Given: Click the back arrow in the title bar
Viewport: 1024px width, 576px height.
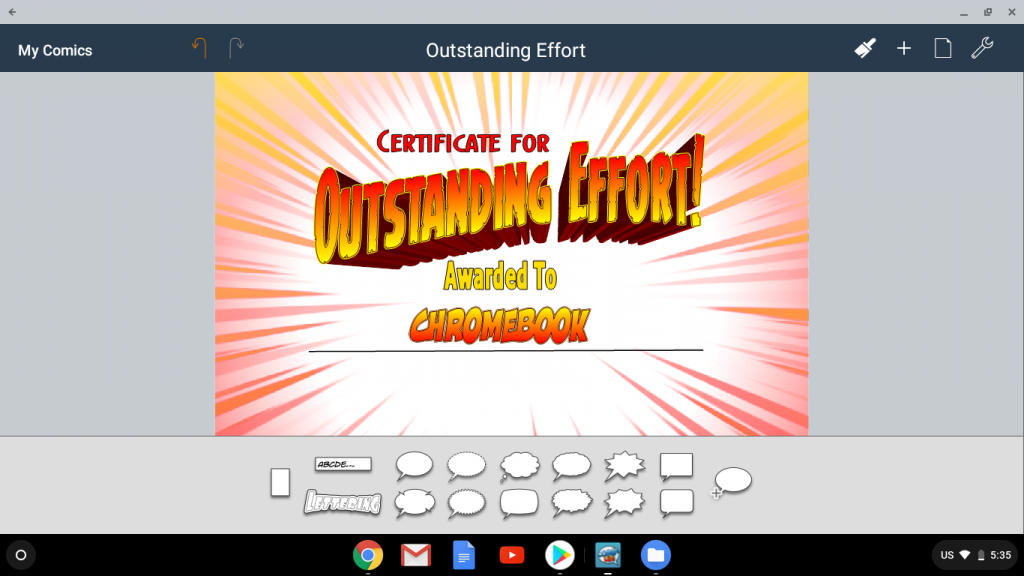Looking at the screenshot, I should 12,12.
